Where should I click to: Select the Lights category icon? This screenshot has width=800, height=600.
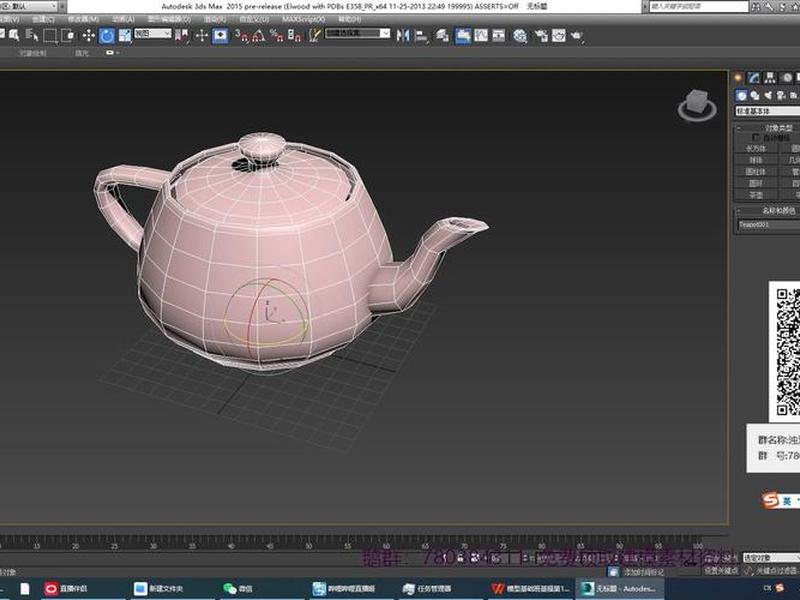coord(768,95)
